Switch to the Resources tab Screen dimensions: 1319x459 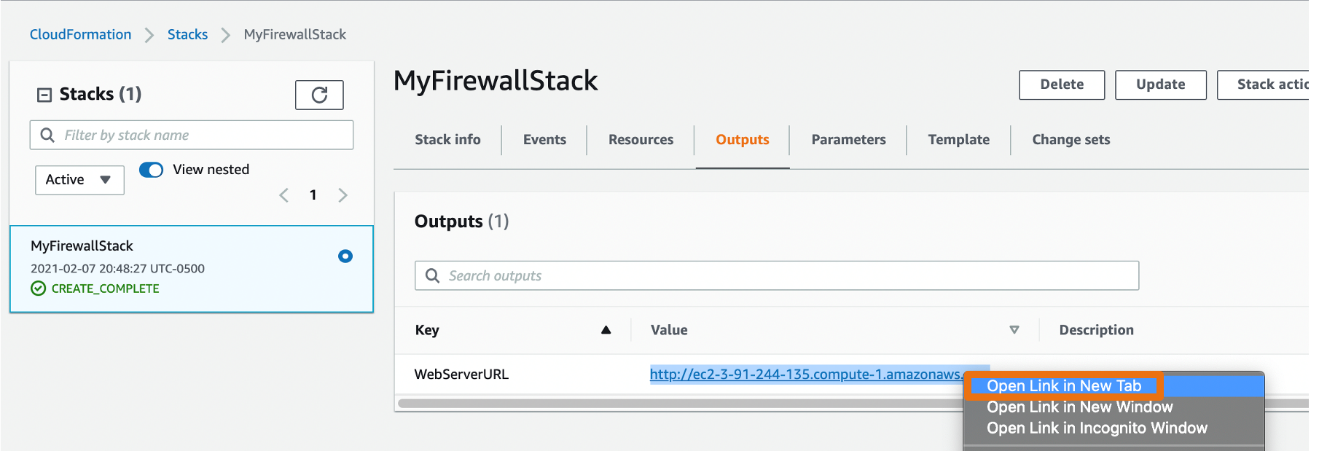[x=641, y=140]
